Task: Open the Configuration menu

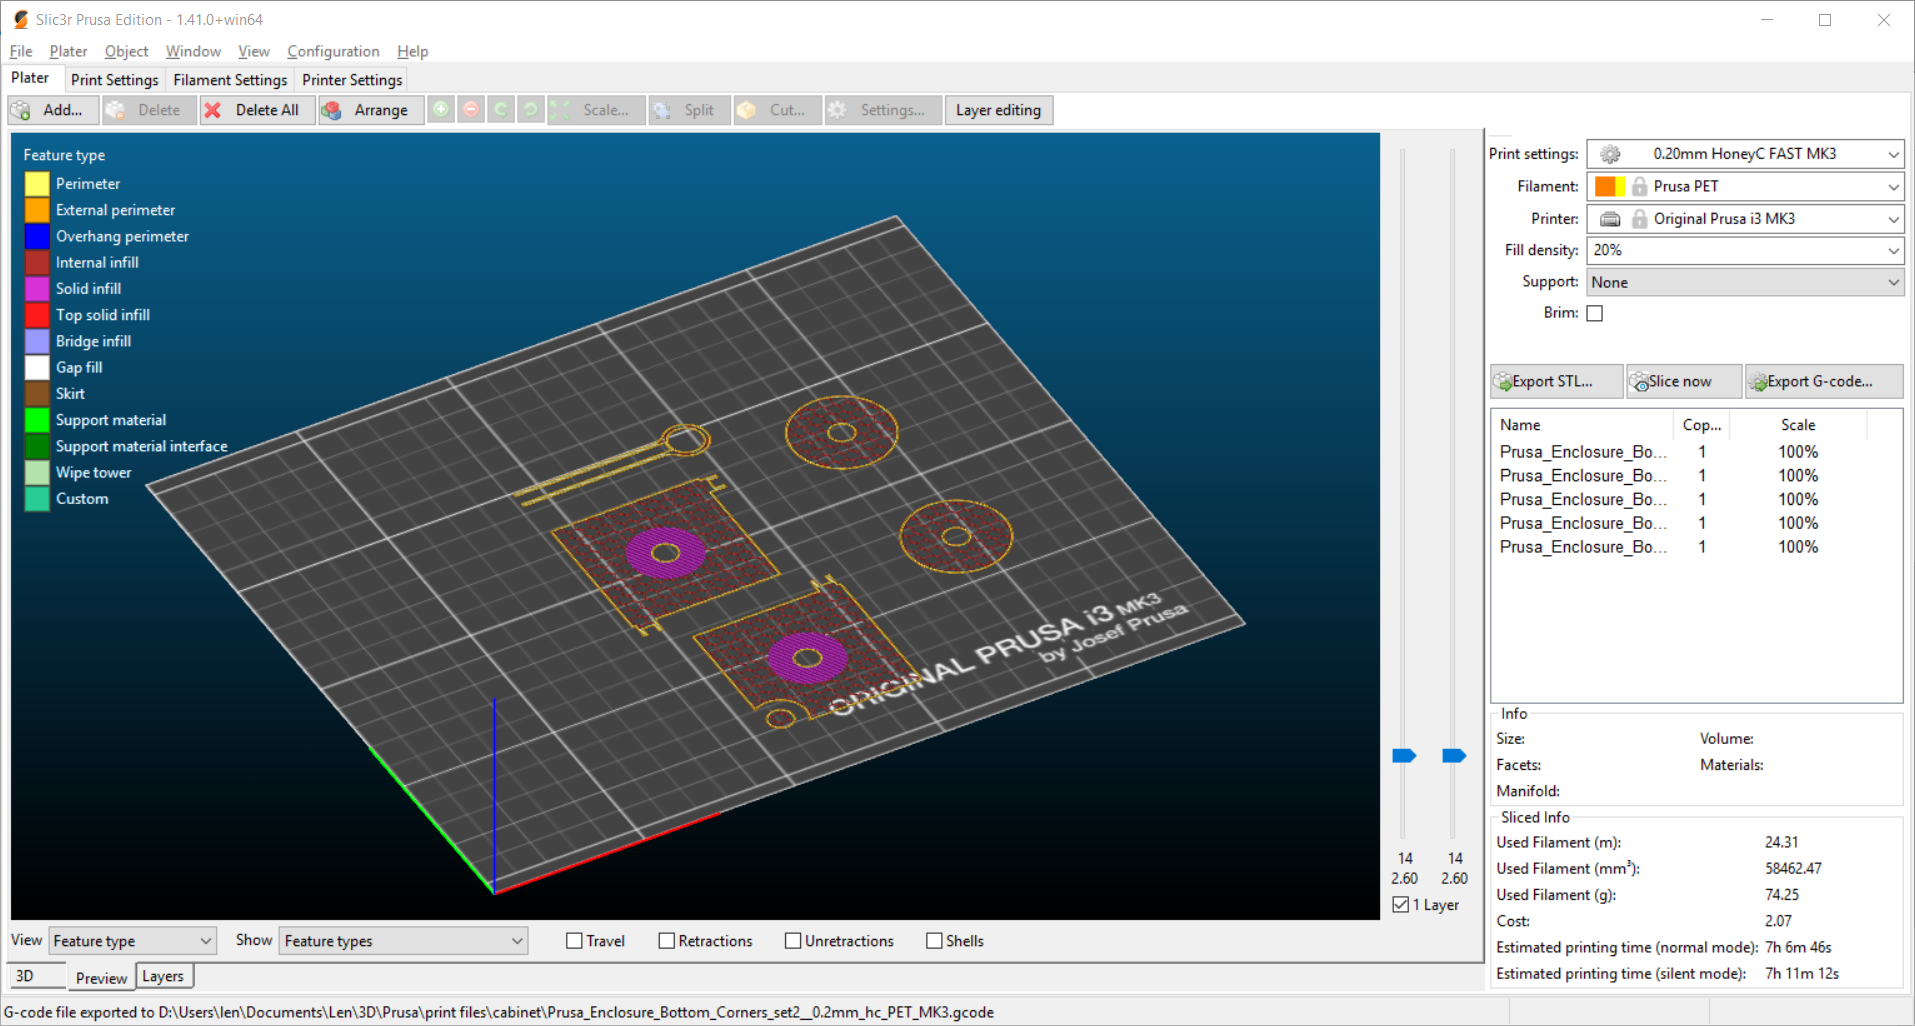Action: [x=333, y=51]
